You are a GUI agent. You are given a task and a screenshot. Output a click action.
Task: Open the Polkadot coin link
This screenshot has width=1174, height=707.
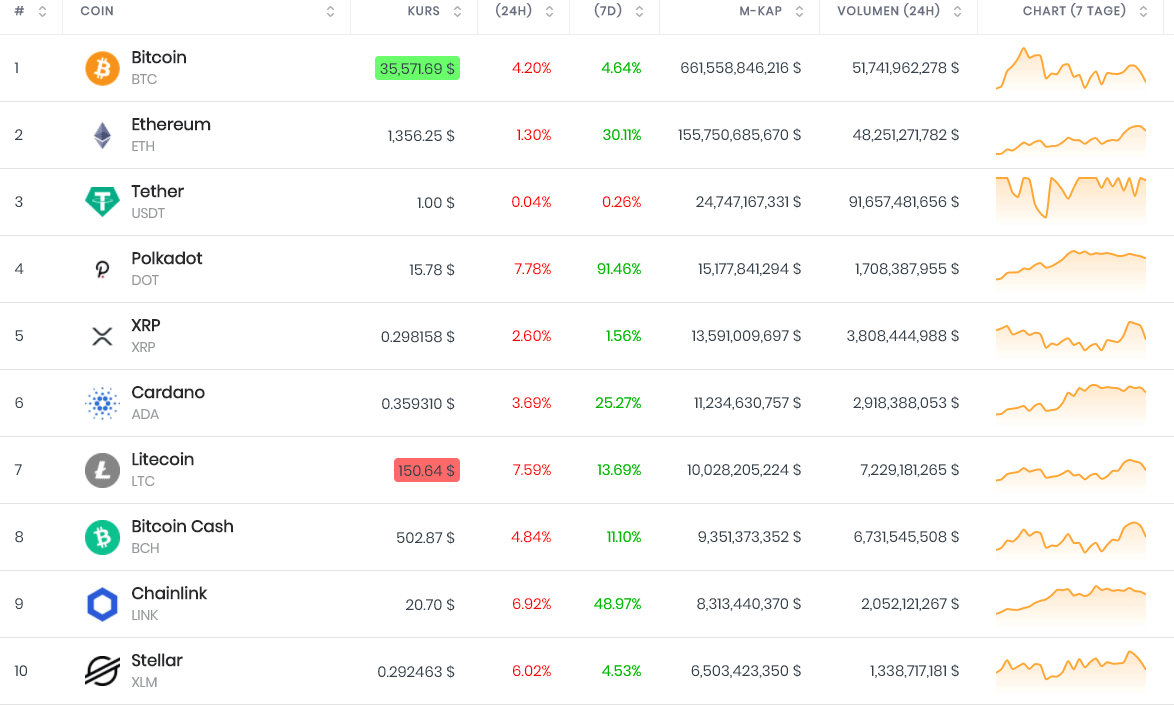(x=167, y=258)
